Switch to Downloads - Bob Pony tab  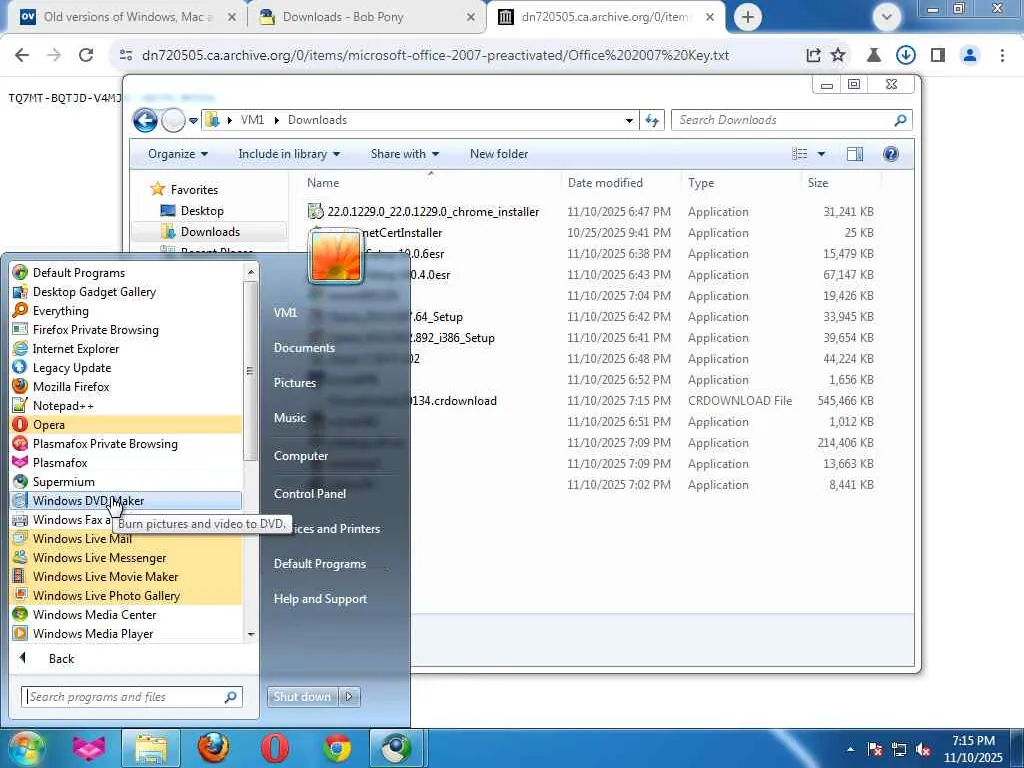point(368,17)
